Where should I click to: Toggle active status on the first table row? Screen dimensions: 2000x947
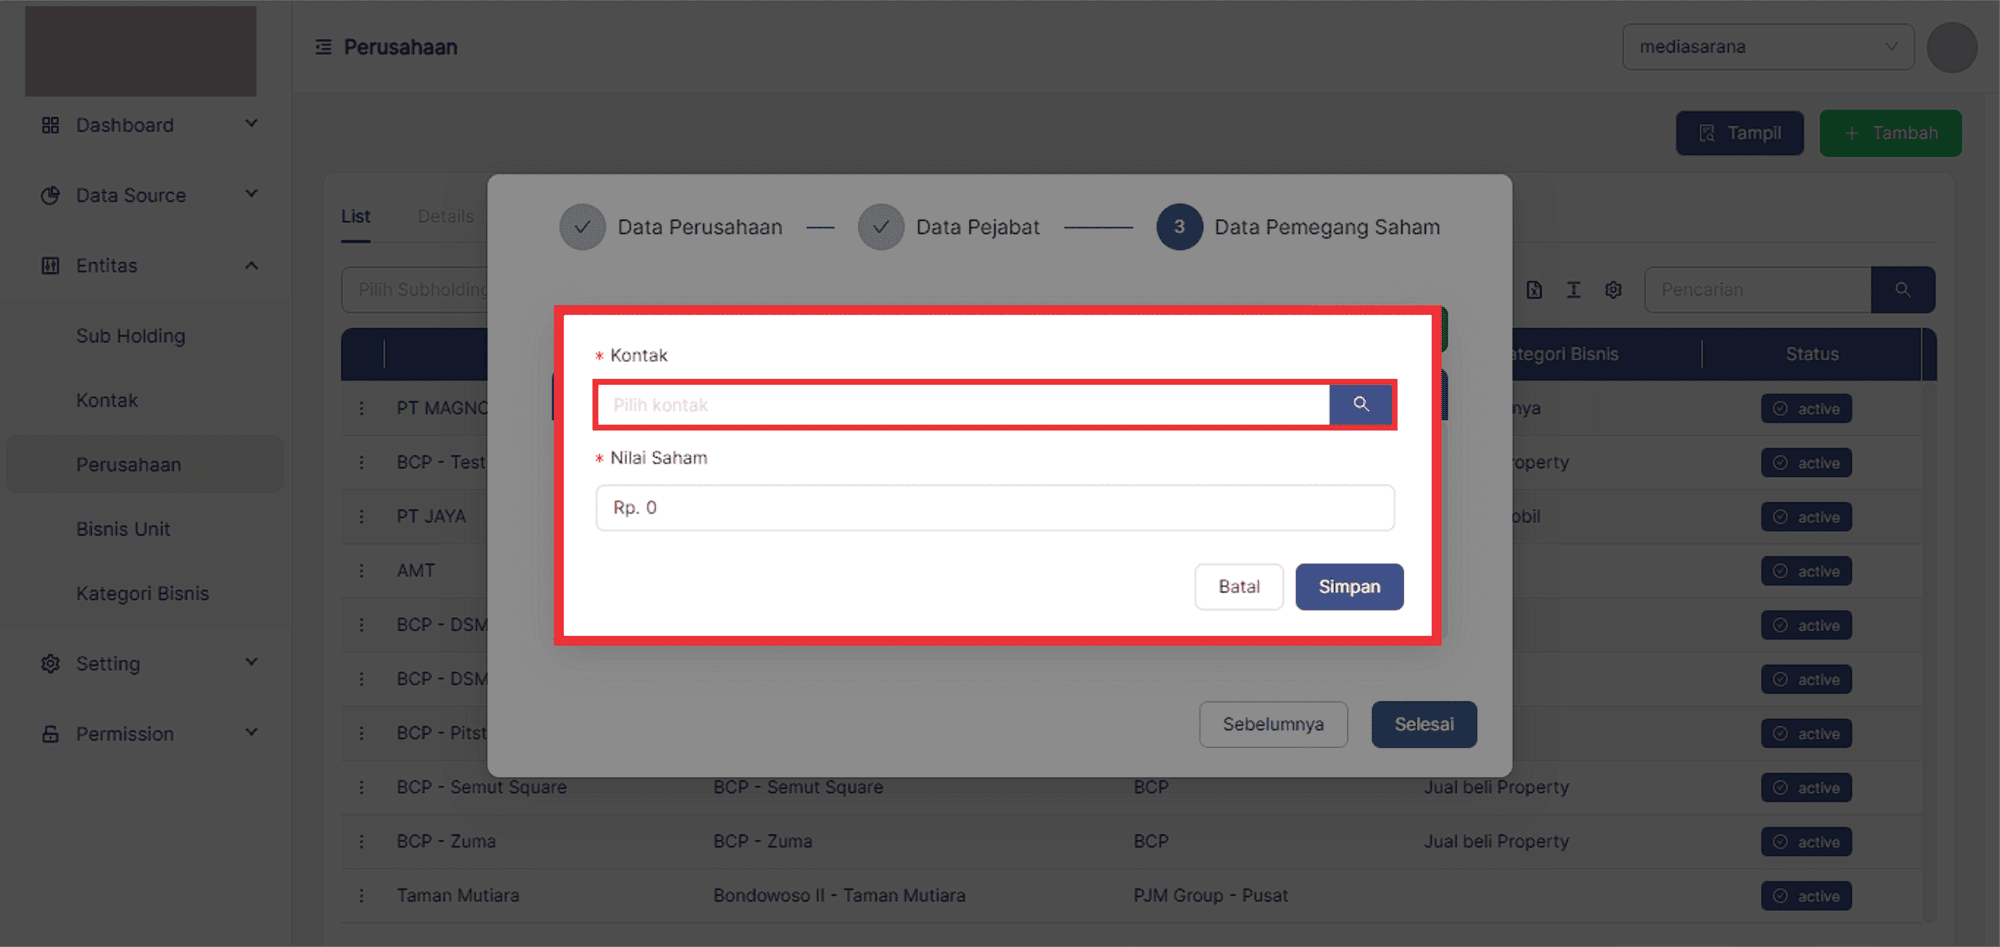tap(1806, 409)
